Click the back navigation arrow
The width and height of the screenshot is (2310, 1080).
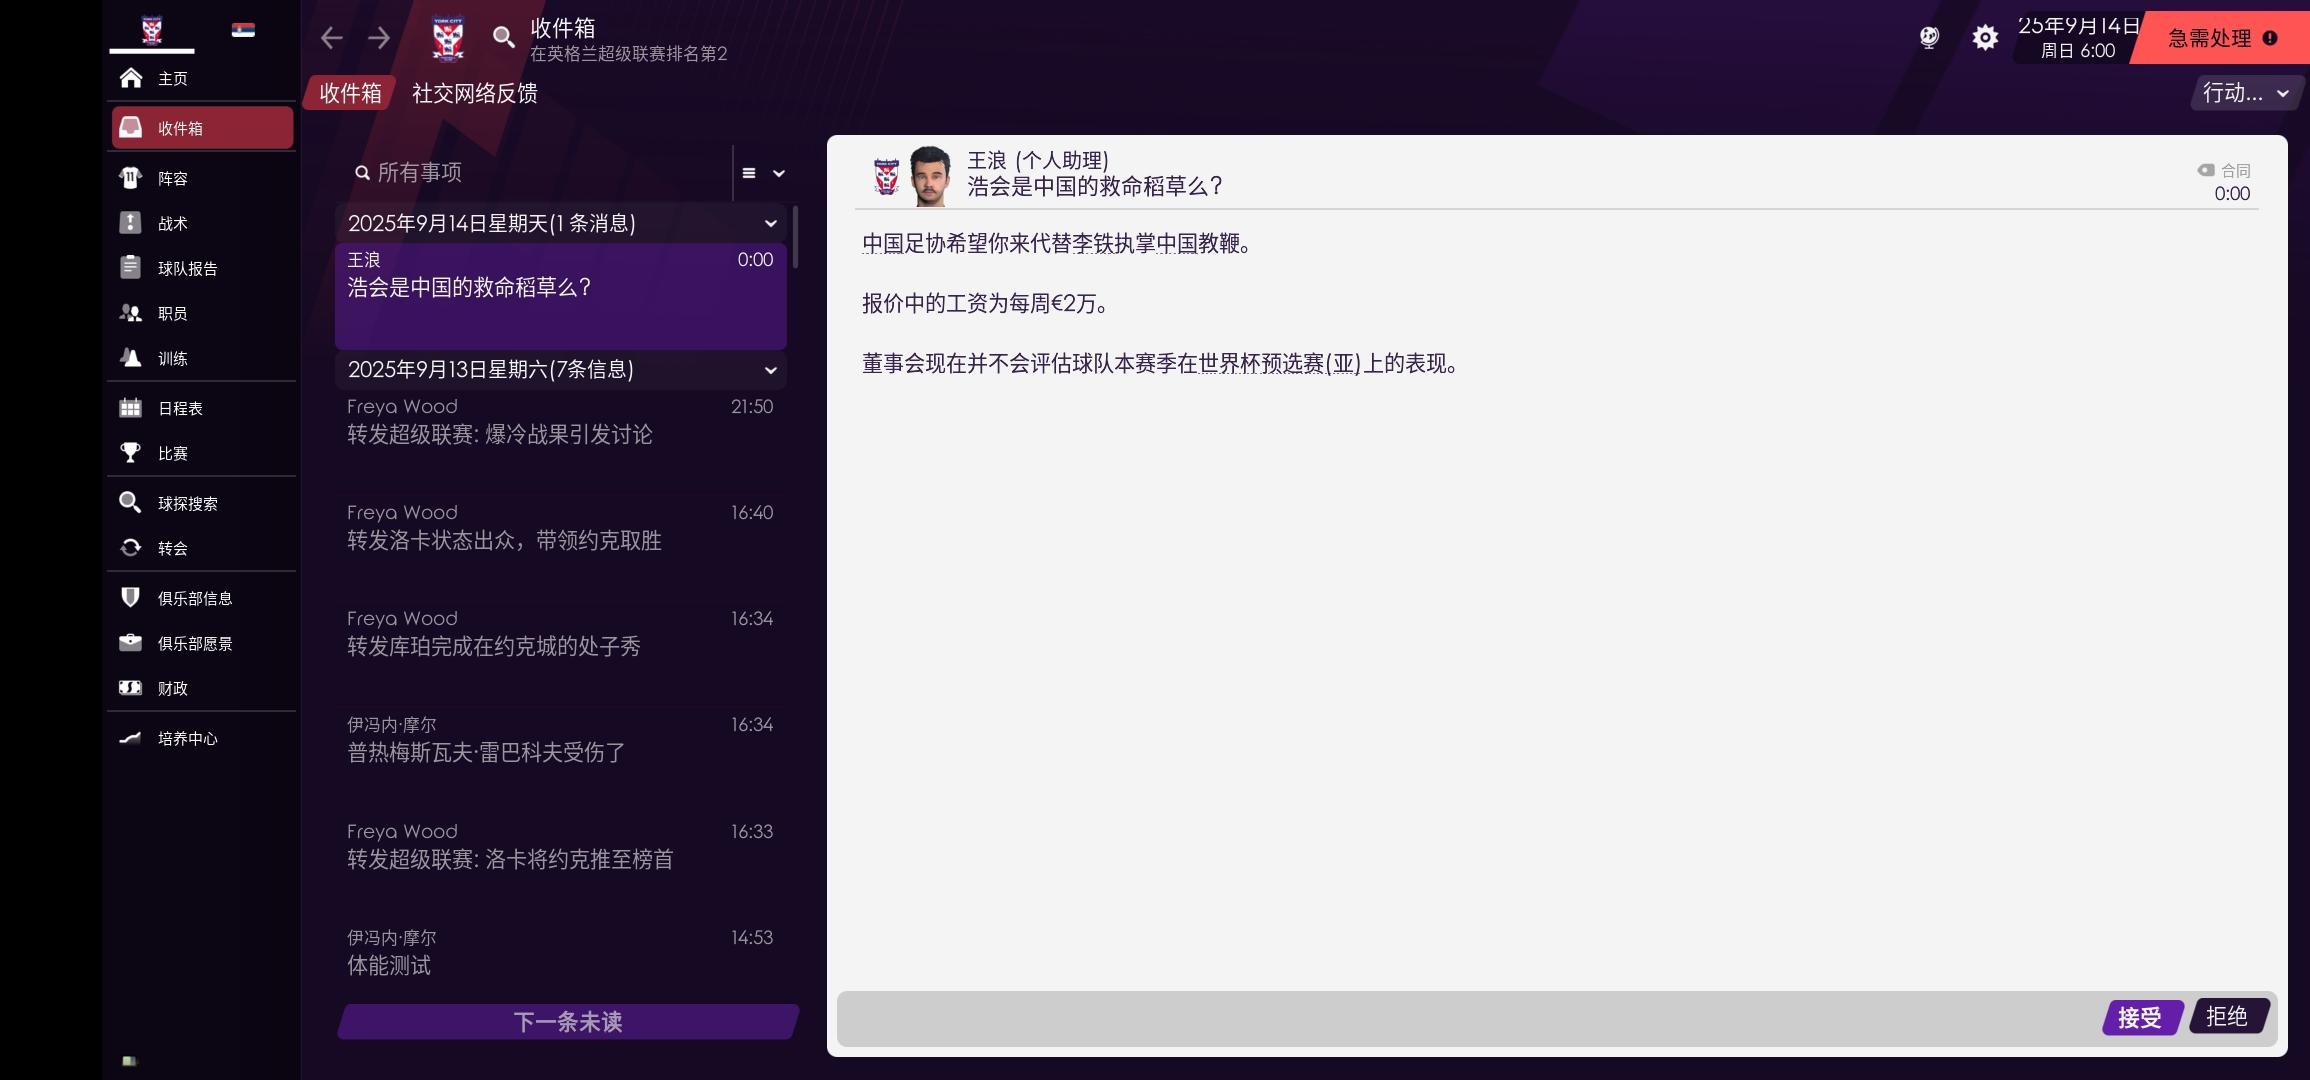click(x=331, y=38)
